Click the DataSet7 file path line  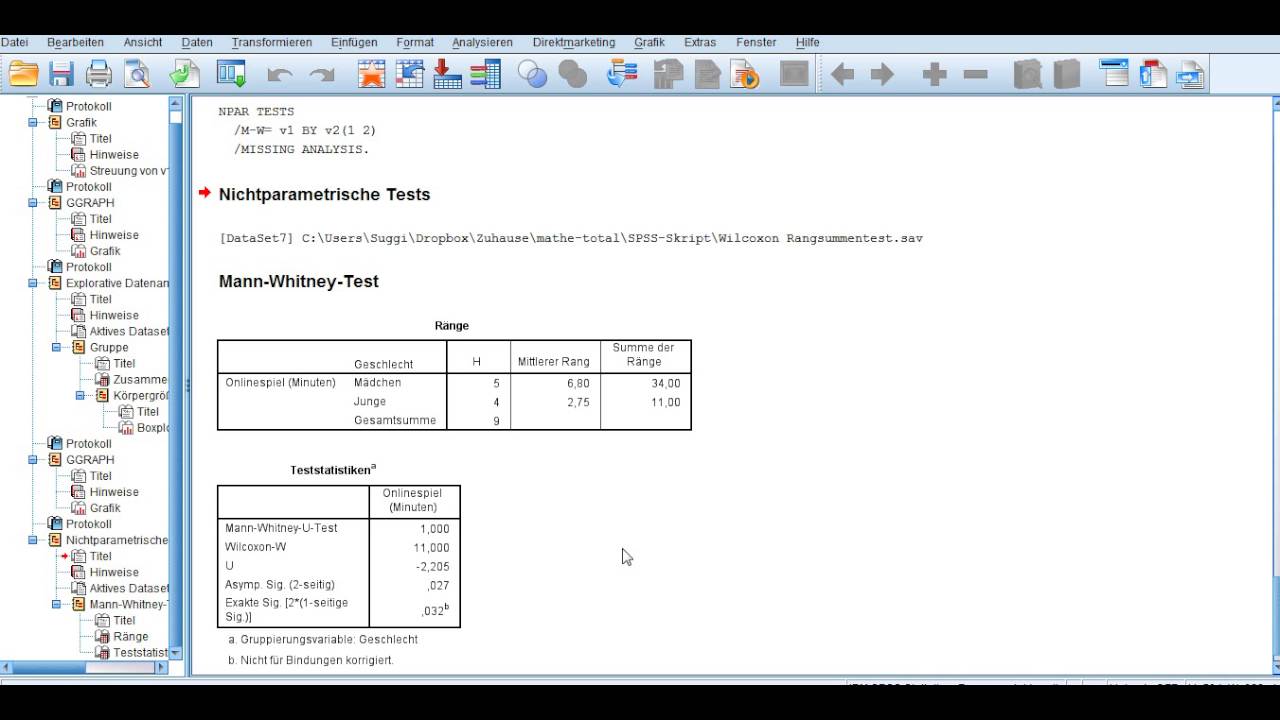click(571, 238)
